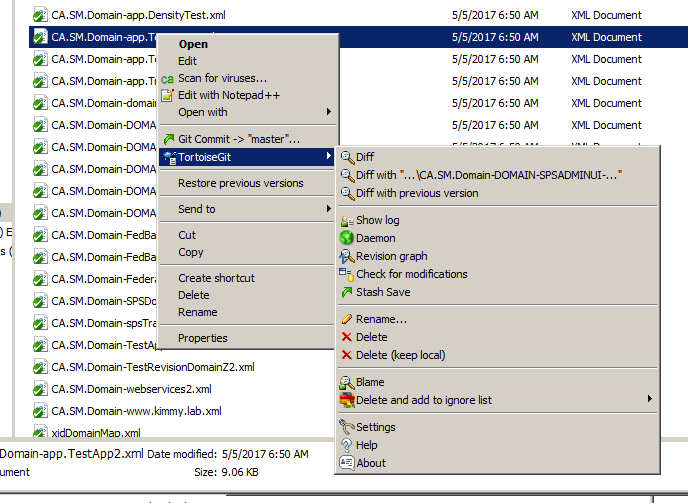Click Size: 9.06 KB in the details pane
Viewport: 688px width, 503px height.
226,472
